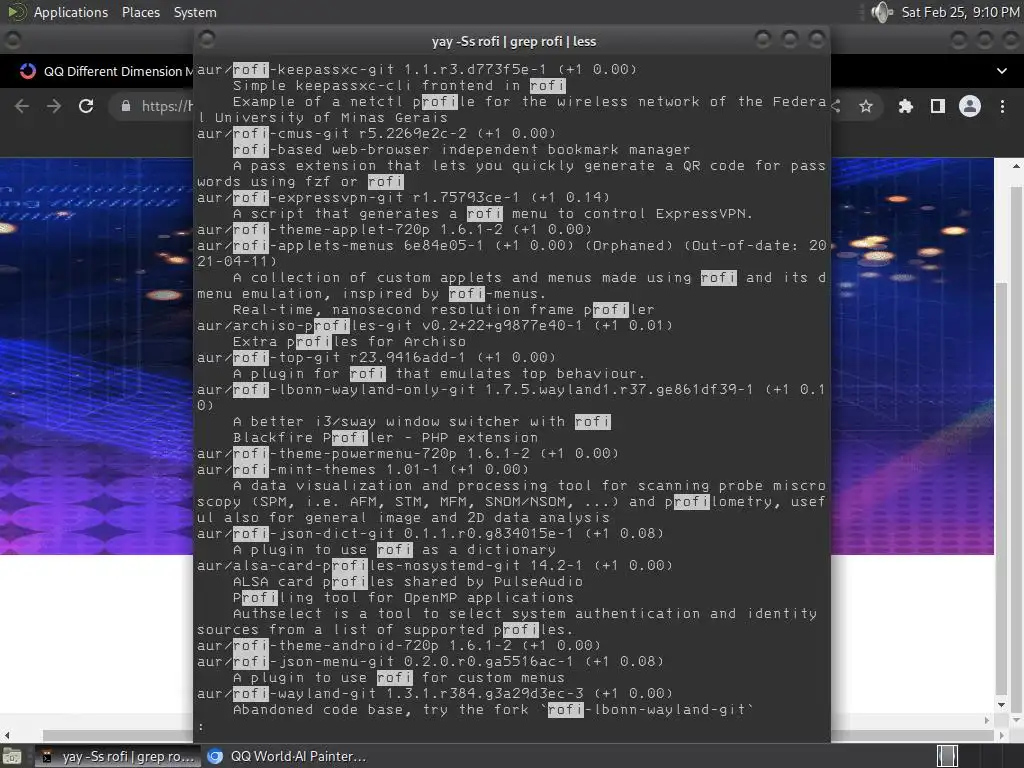Switch to the yay -Ss rofi taskbar item
The height and width of the screenshot is (768, 1024).
click(118, 756)
